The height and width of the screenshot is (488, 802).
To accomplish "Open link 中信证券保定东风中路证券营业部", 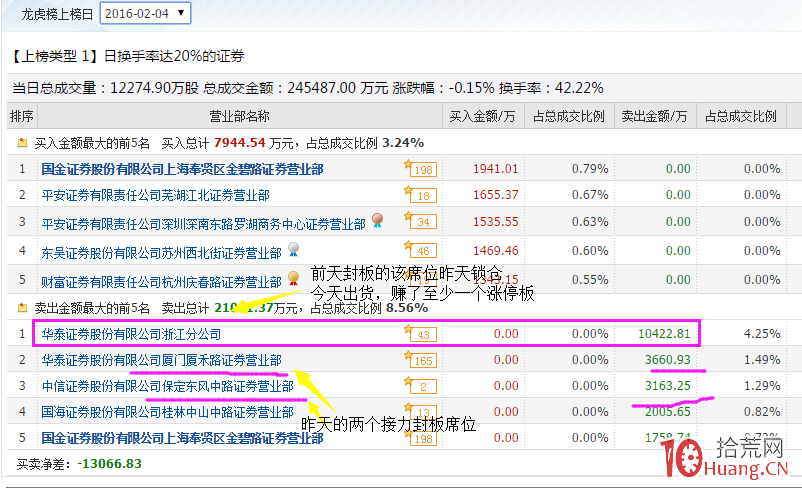I will [x=167, y=386].
